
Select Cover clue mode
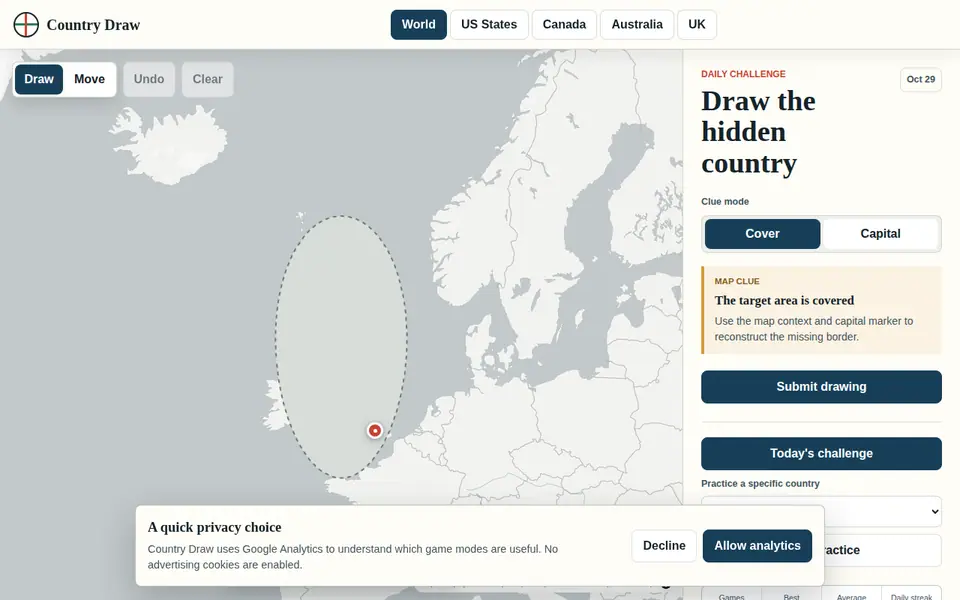[x=762, y=234]
